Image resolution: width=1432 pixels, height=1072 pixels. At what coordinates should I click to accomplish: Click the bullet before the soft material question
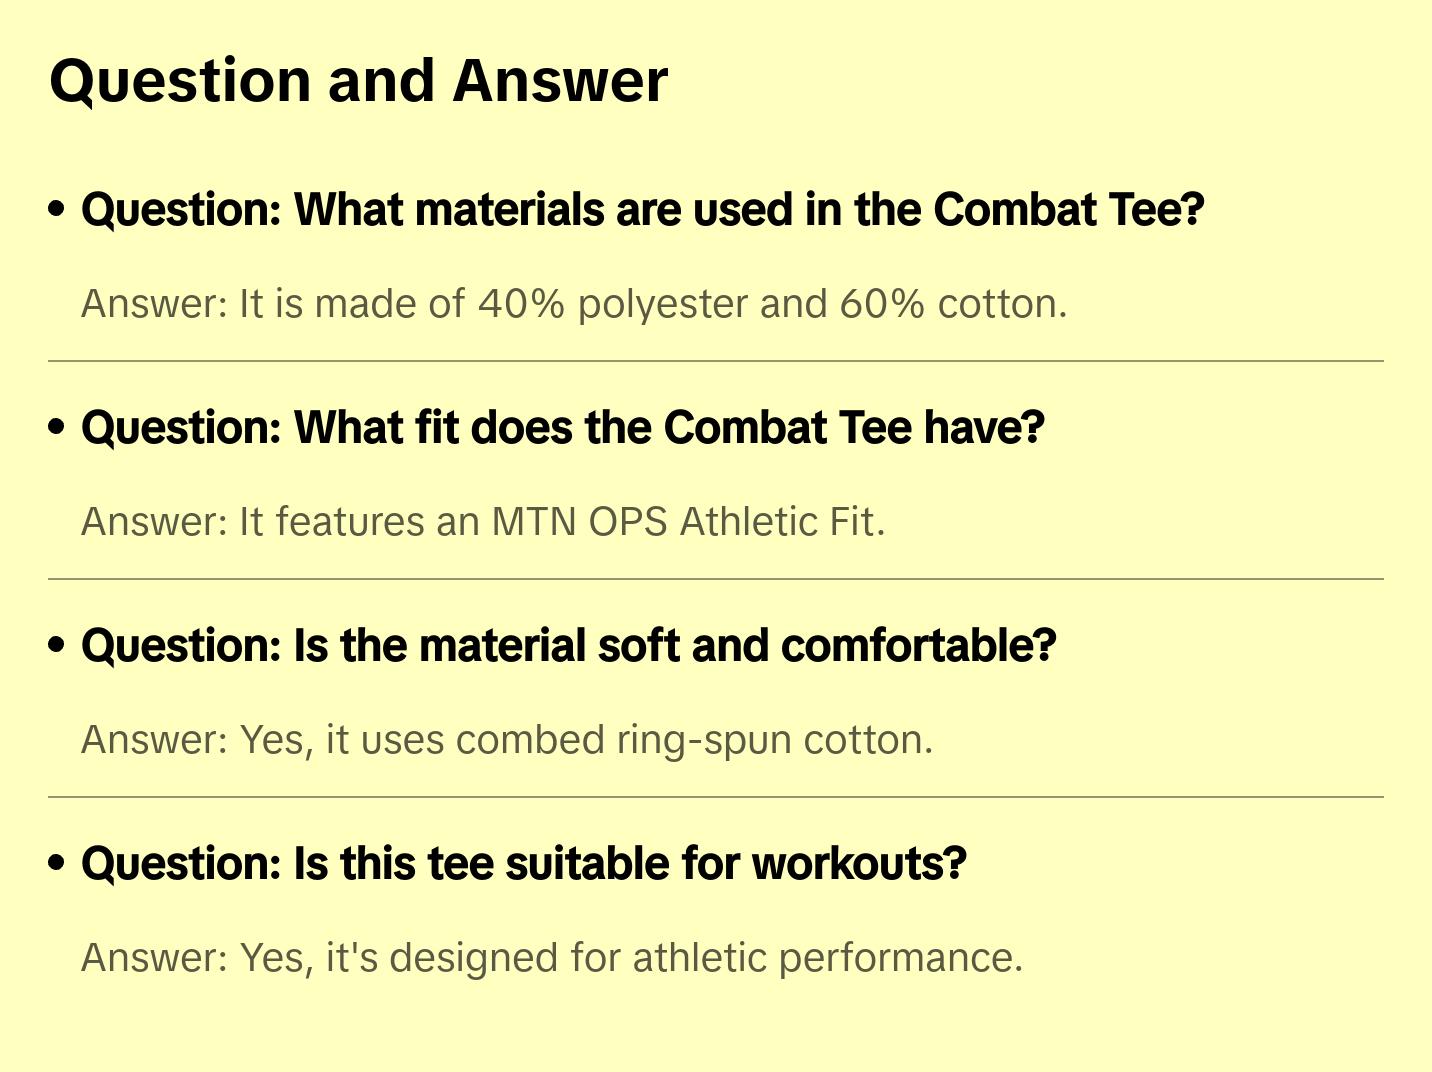[x=57, y=645]
